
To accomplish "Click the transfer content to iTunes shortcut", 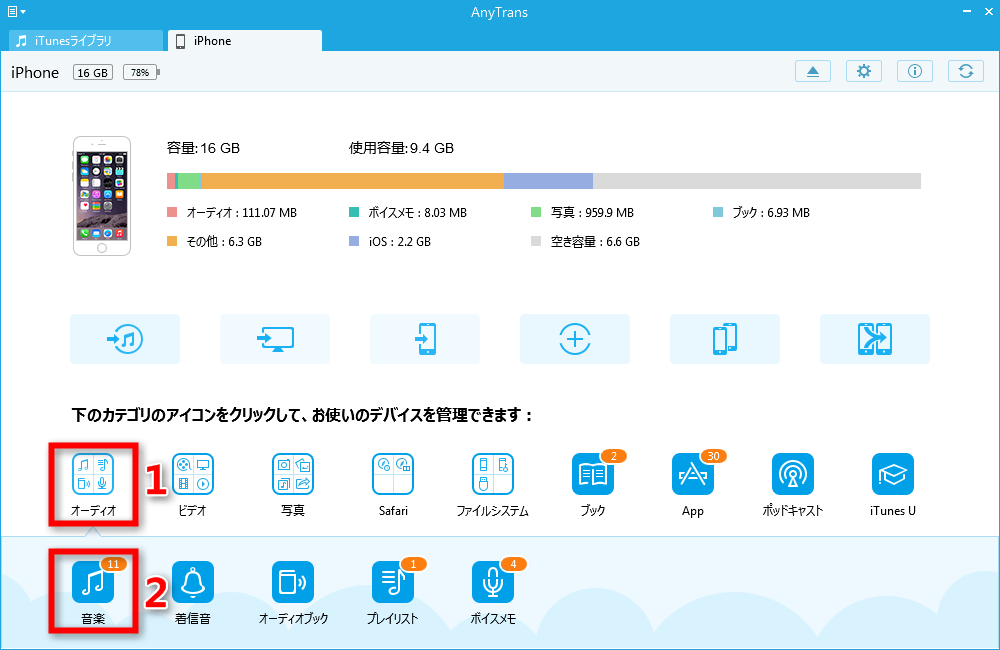I will pyautogui.click(x=125, y=339).
